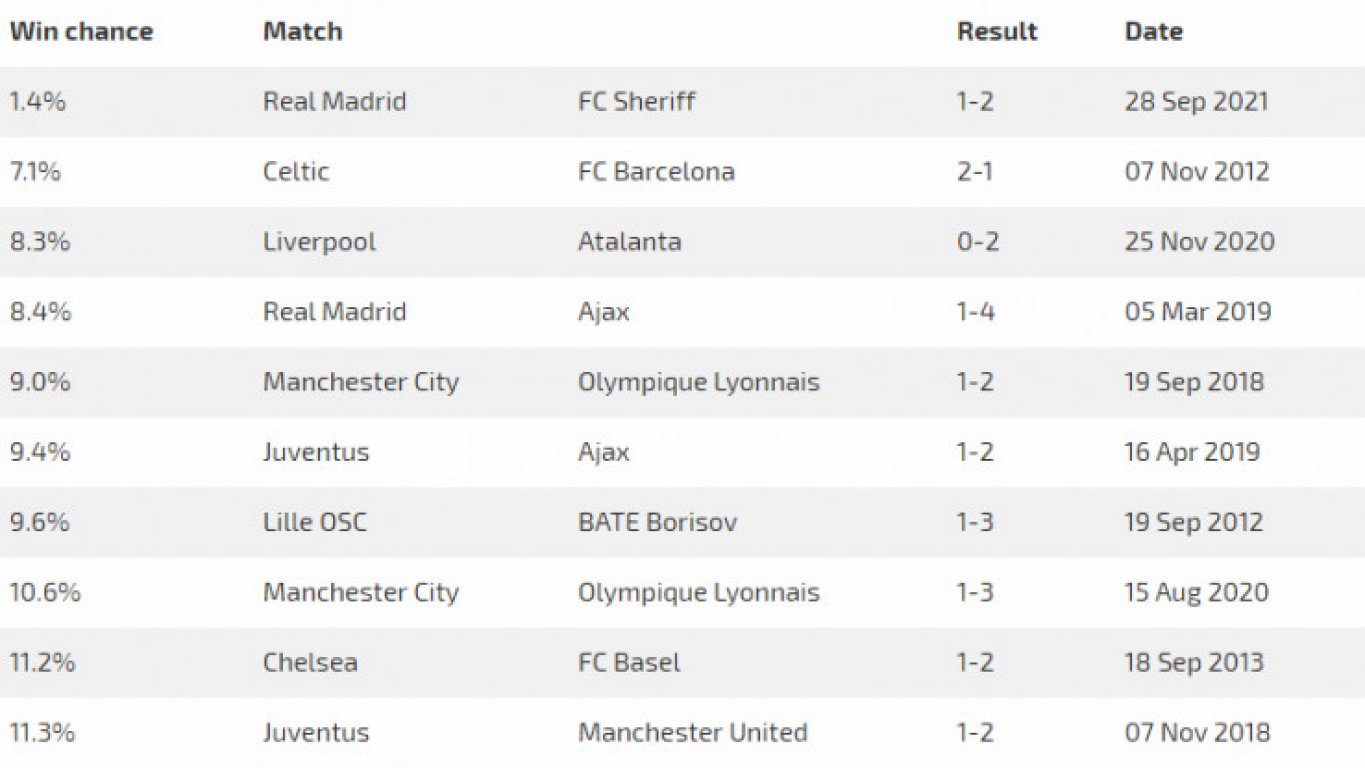1365x768 pixels.
Task: Click the Date column header
Action: point(1154,32)
